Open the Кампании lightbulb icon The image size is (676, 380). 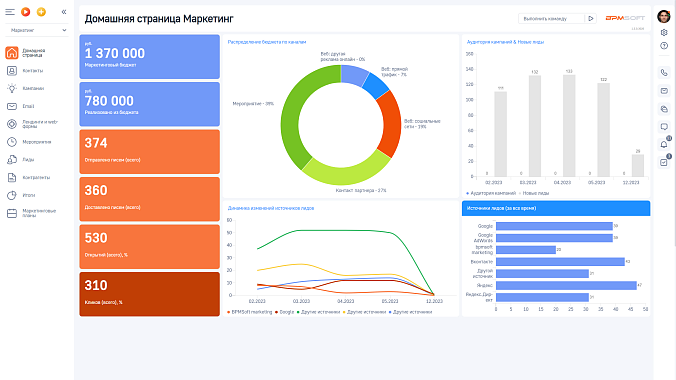(12, 88)
